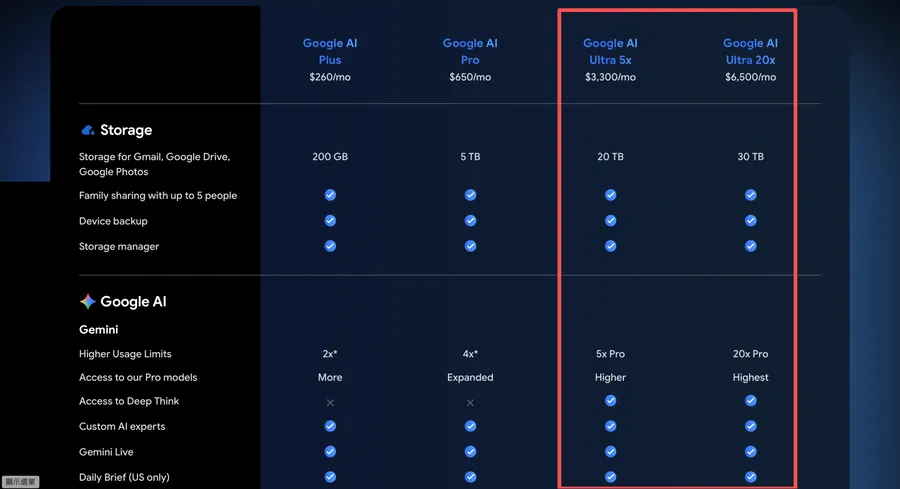
Task: Click the 2x* usage limit value
Action: tap(330, 354)
